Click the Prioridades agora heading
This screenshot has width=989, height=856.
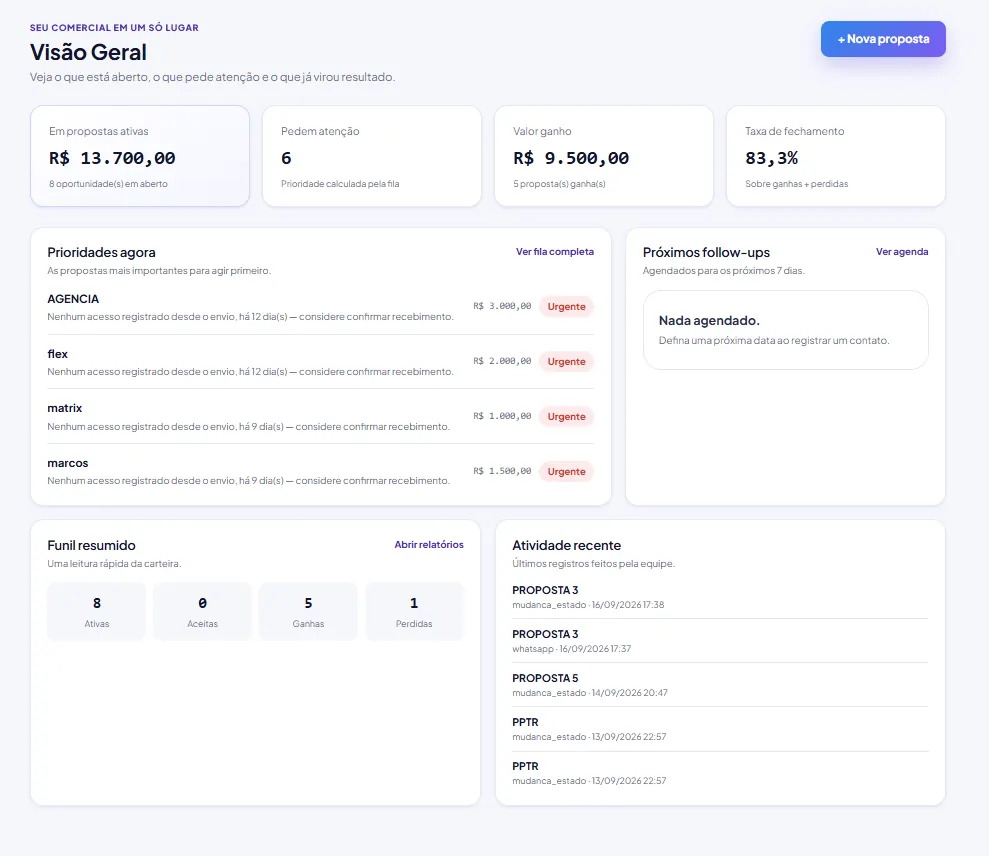pos(102,252)
